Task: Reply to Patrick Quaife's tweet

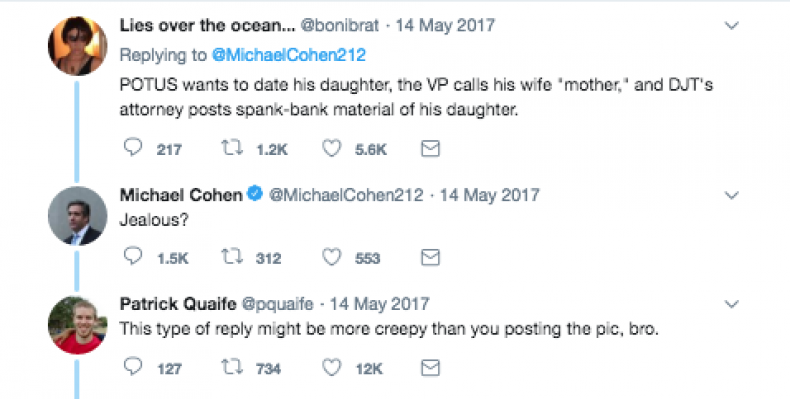Action: pyautogui.click(x=133, y=367)
